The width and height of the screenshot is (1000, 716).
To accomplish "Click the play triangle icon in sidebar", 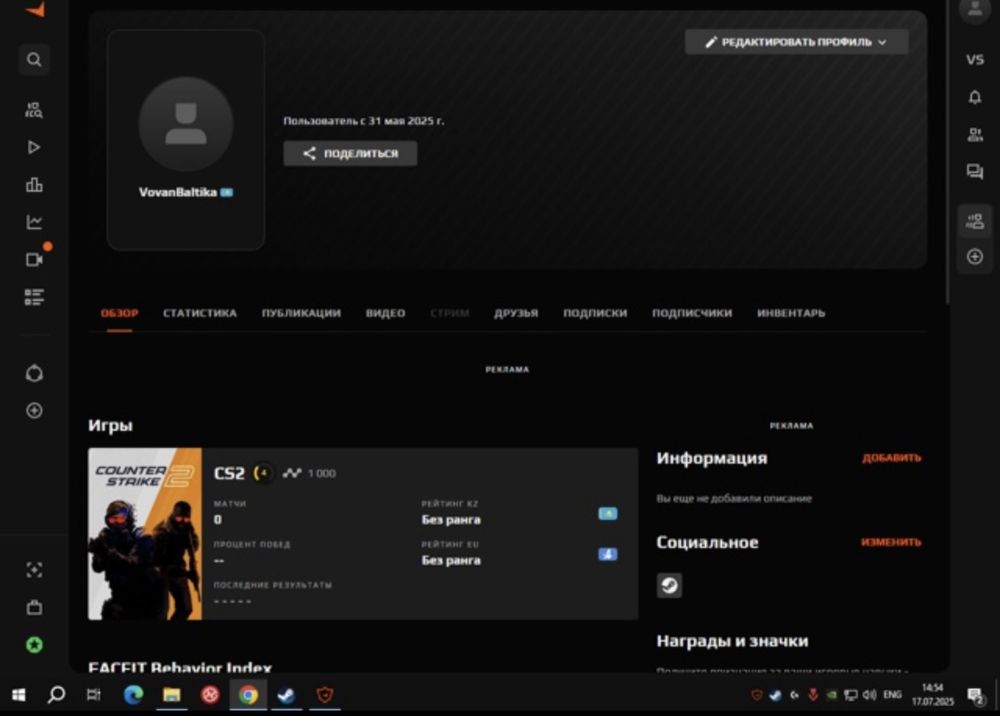I will tap(34, 147).
